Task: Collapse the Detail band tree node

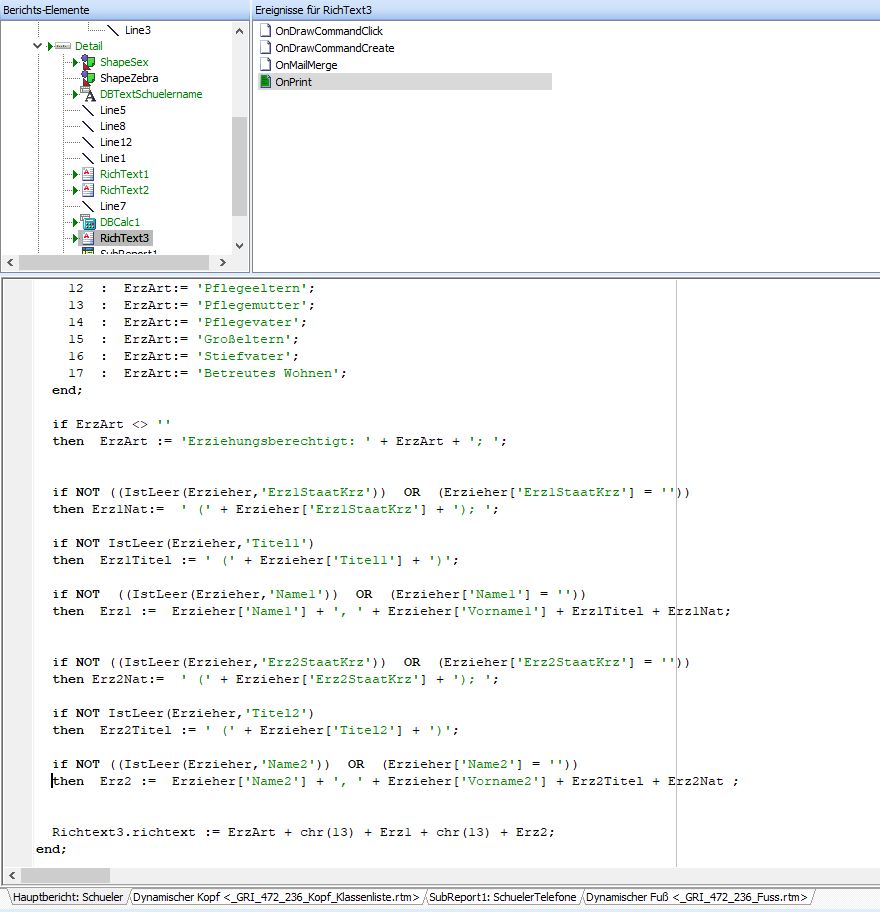Action: click(38, 45)
